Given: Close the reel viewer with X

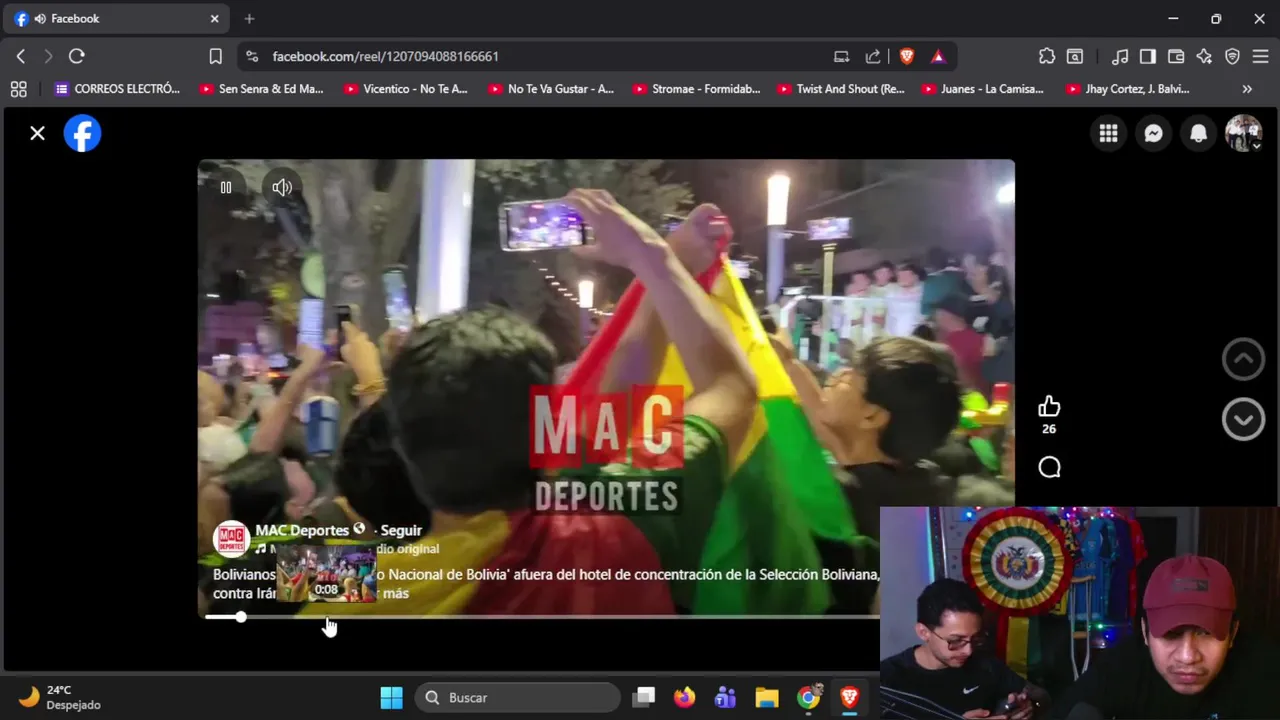Looking at the screenshot, I should pyautogui.click(x=37, y=133).
